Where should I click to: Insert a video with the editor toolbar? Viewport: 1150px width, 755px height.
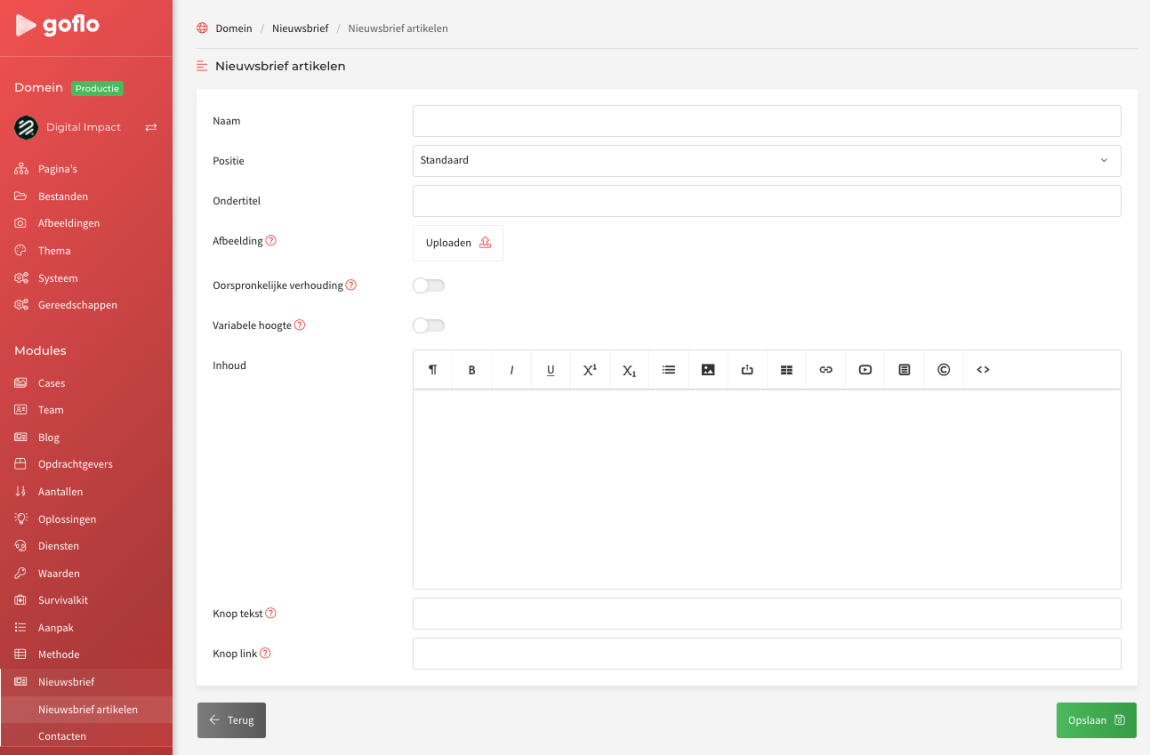[865, 370]
